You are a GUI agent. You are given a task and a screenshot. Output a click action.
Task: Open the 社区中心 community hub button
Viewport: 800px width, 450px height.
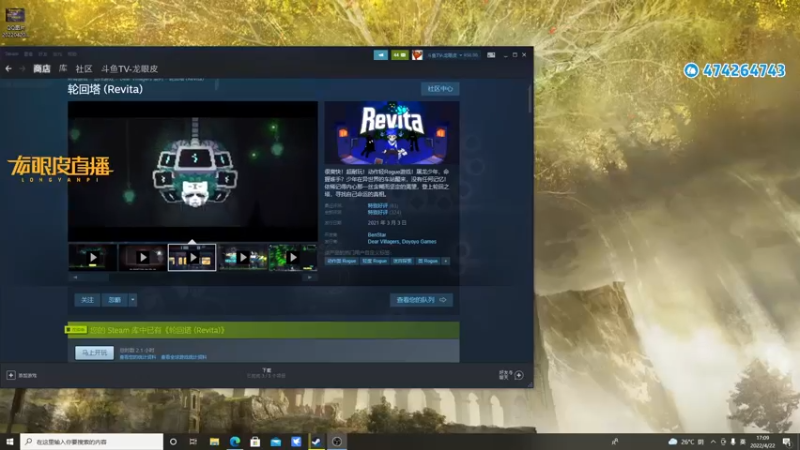tap(440, 89)
